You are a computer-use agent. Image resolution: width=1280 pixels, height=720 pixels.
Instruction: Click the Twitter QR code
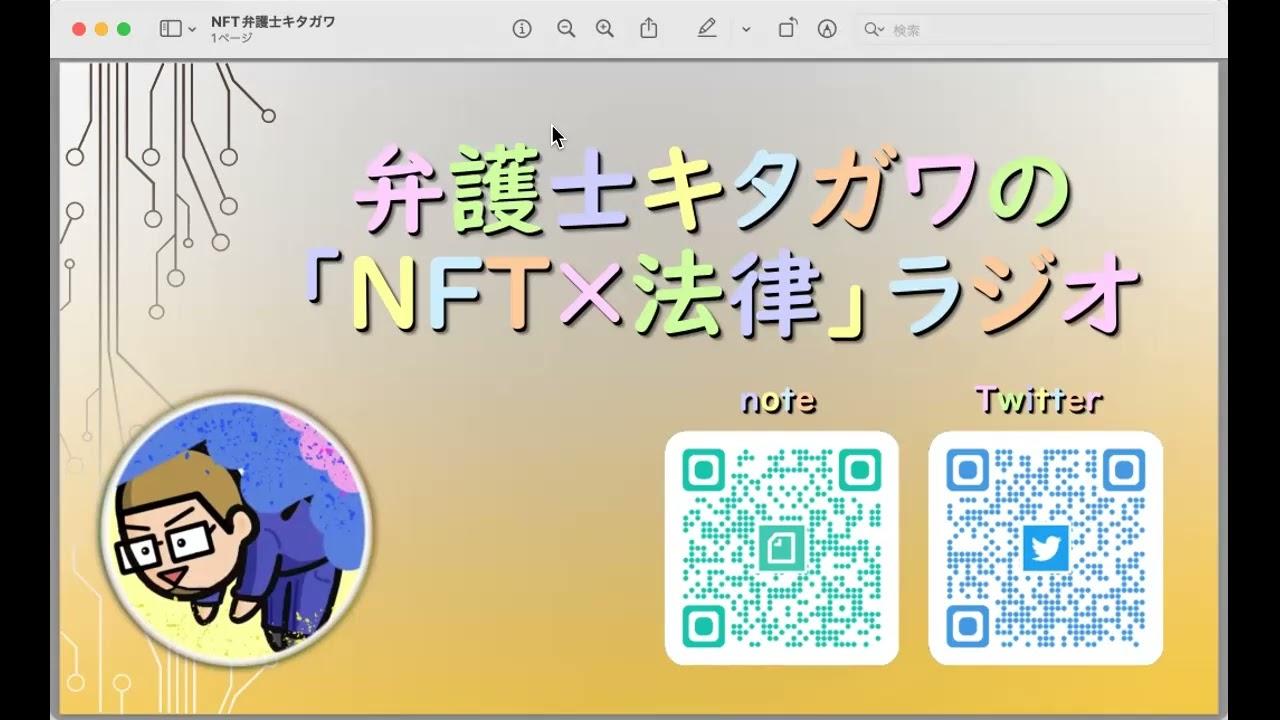point(1046,548)
